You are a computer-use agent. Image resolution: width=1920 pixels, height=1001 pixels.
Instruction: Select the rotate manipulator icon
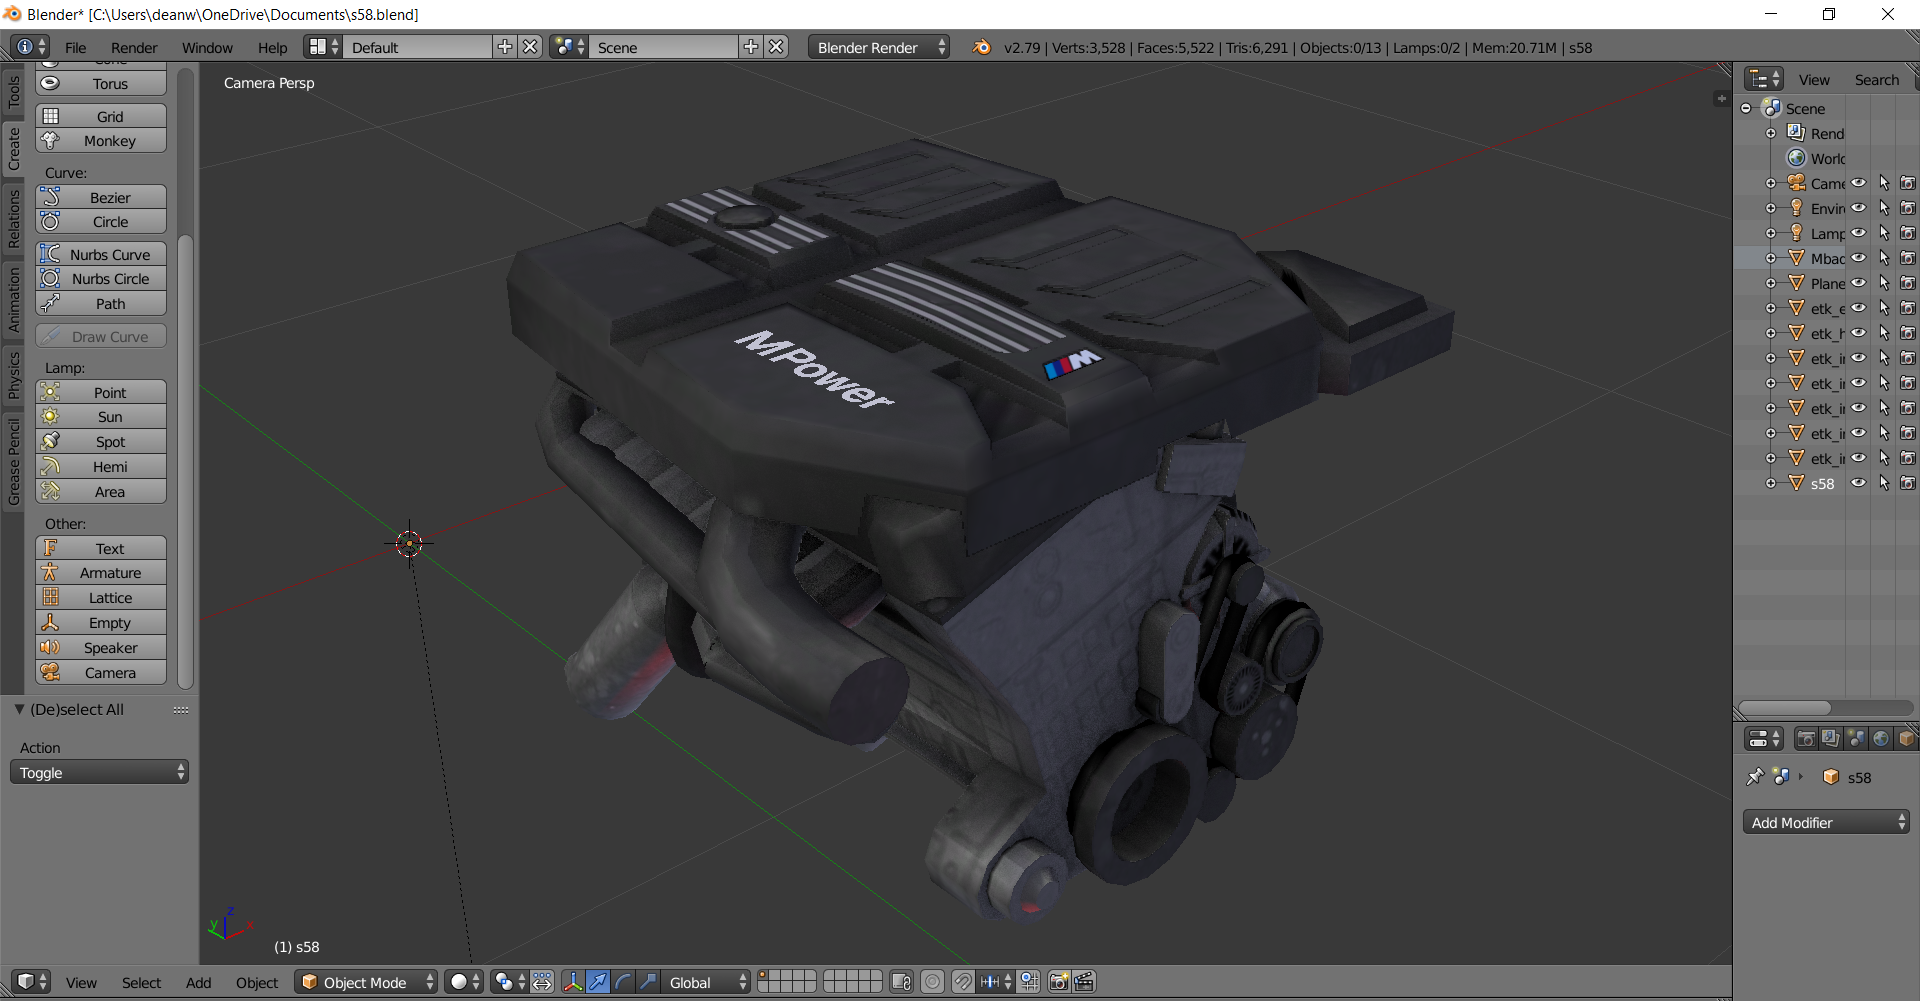click(623, 982)
